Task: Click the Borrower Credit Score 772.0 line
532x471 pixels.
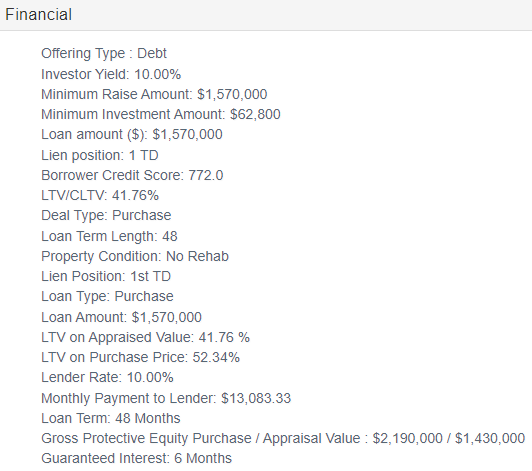Action: 132,175
